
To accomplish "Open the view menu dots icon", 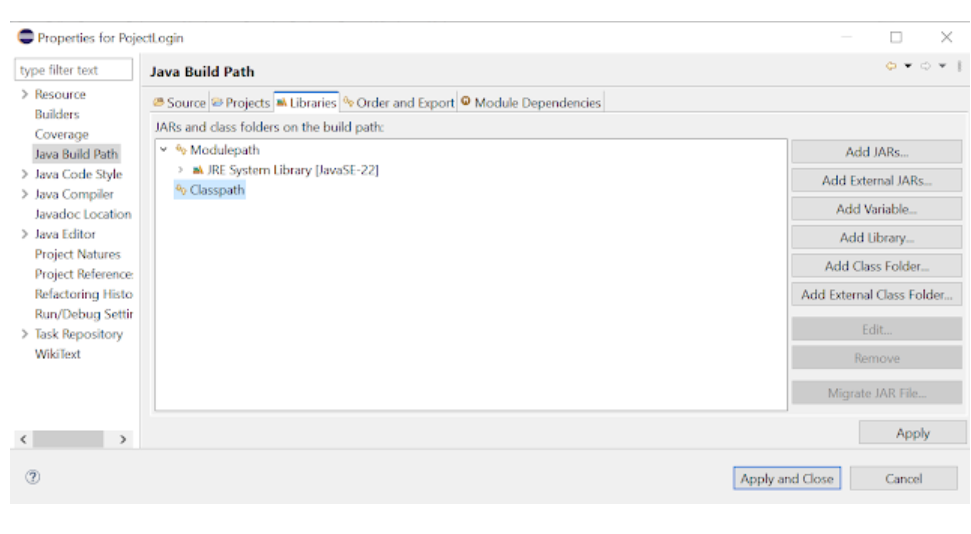I will [959, 66].
